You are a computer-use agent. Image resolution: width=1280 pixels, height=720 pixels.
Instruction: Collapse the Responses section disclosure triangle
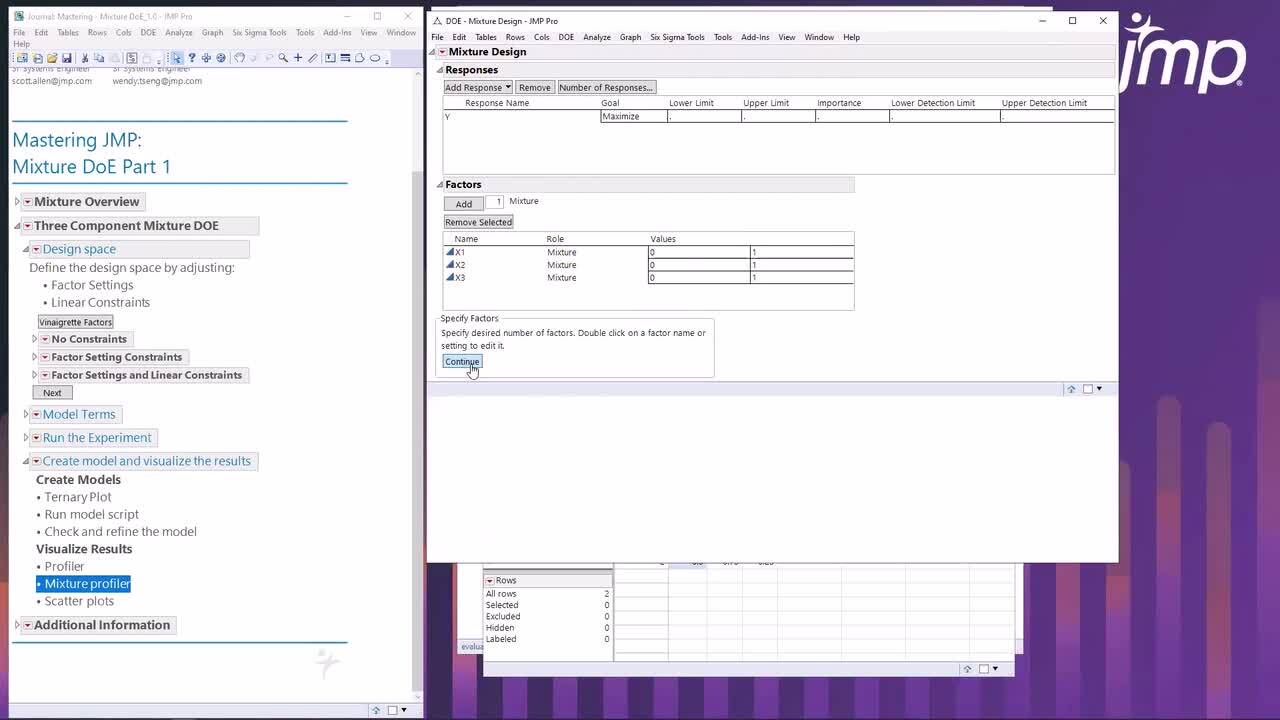point(439,69)
